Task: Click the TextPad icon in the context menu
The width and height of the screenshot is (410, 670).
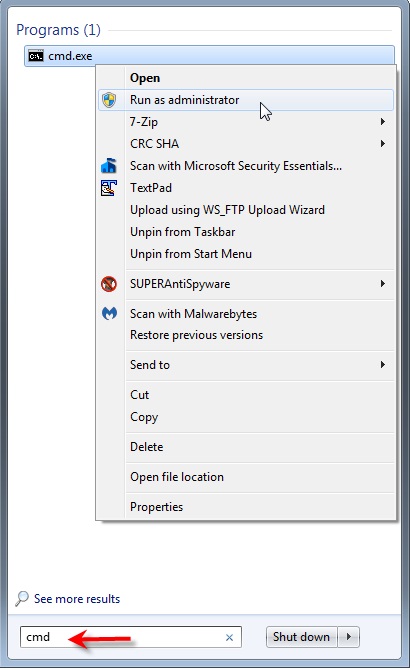Action: click(109, 188)
